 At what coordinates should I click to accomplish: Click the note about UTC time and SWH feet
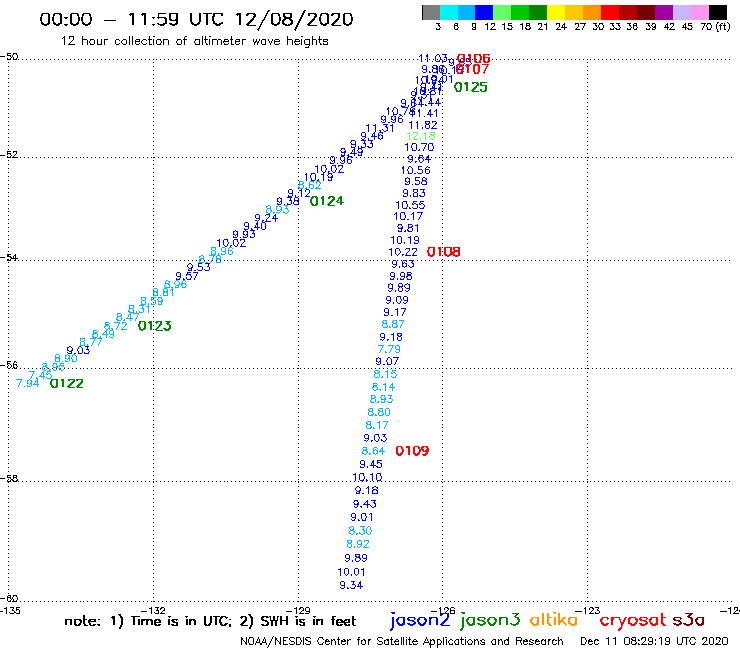click(x=210, y=621)
